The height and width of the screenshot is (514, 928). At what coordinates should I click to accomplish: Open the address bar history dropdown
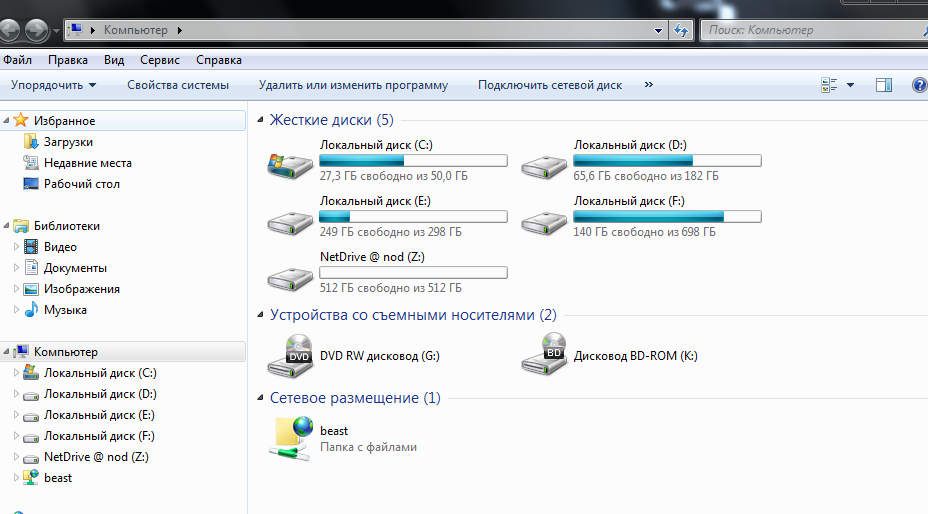tap(658, 30)
